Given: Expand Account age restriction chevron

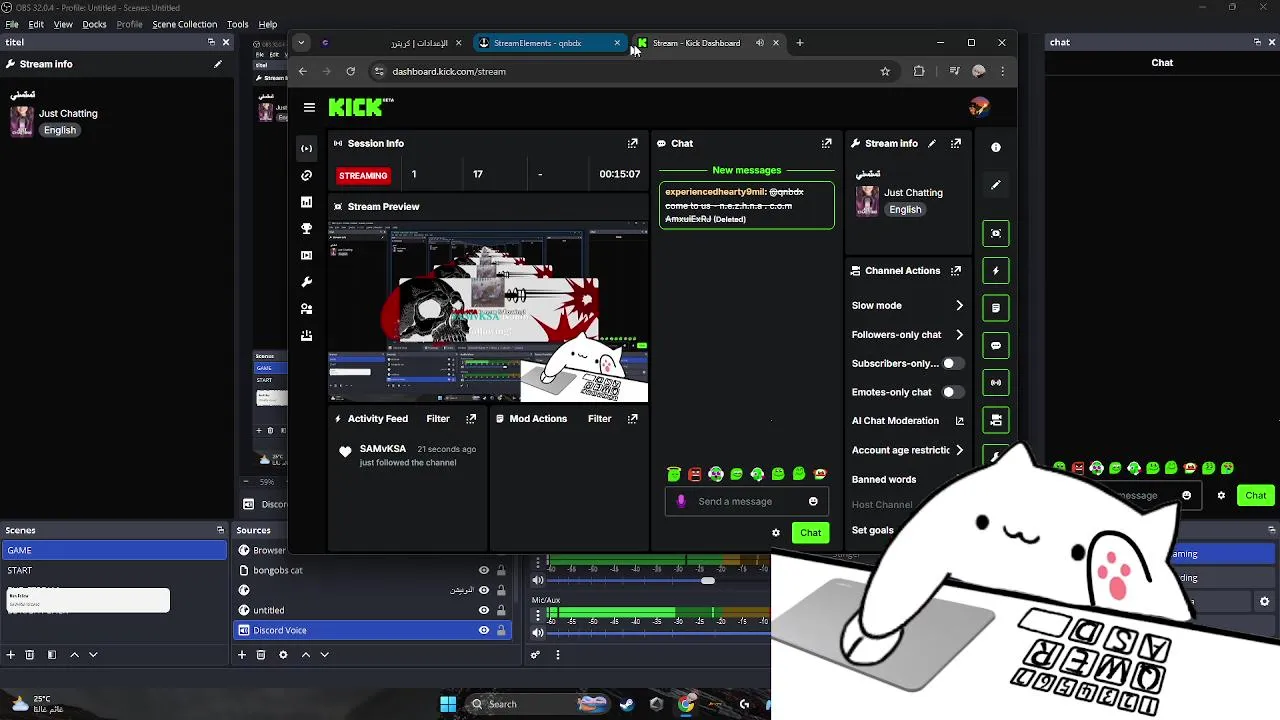Looking at the screenshot, I should 960,450.
